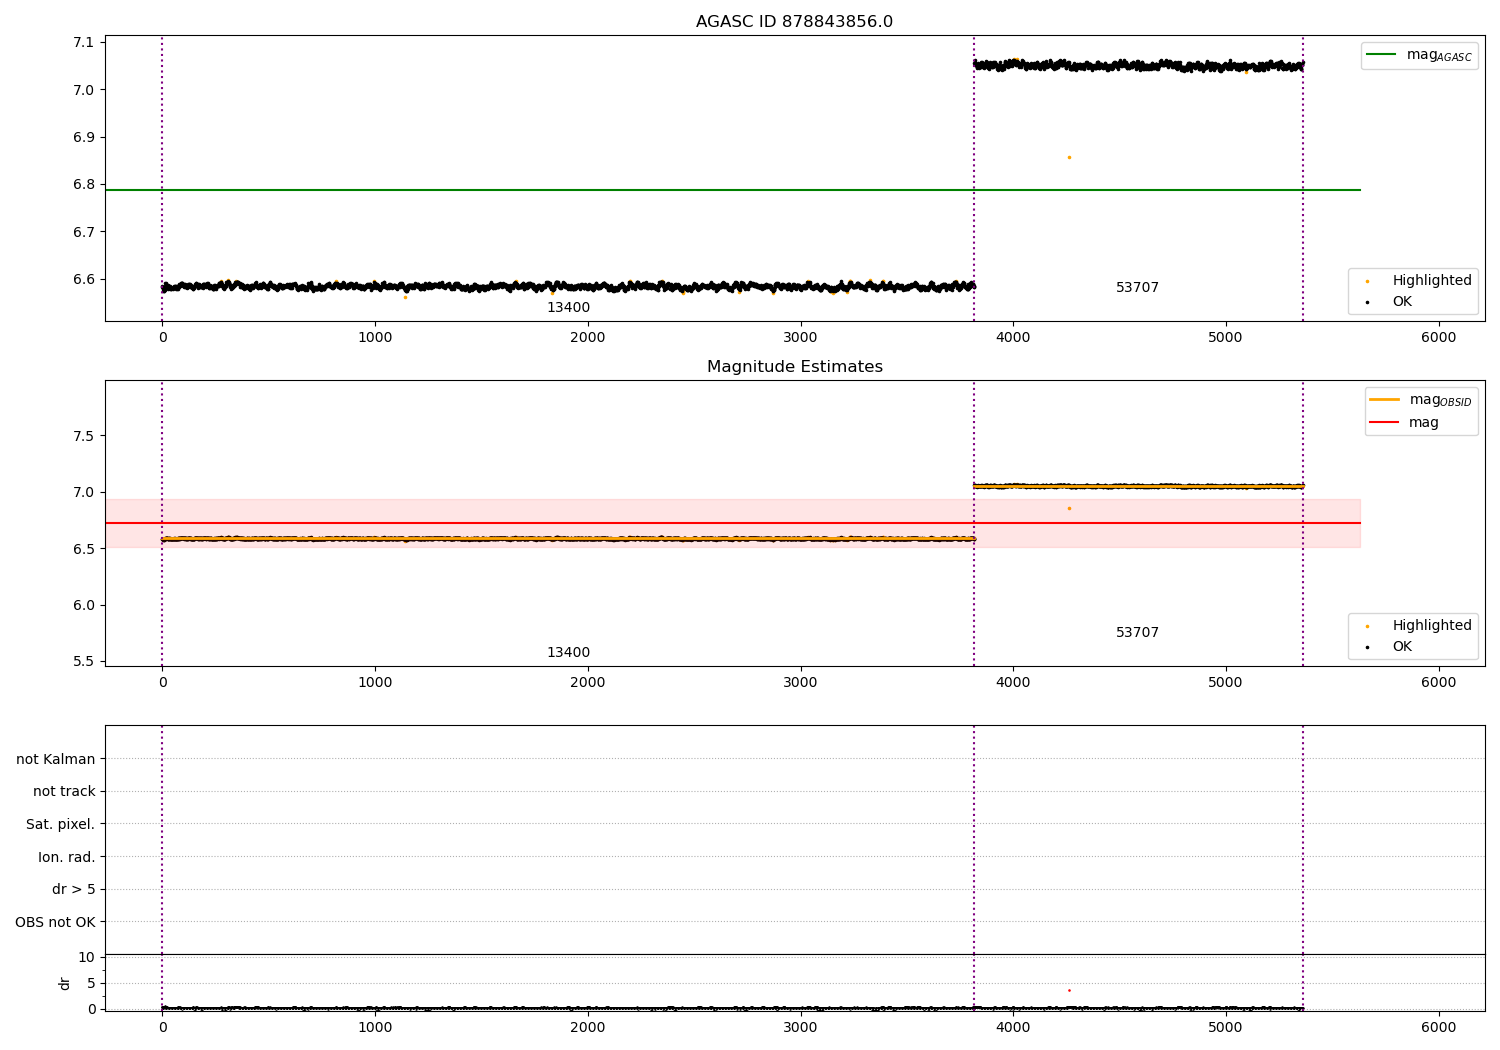1500x1050 pixels.
Task: Click the 5000 x-axis tick of Magnitude Estimates plot
Action: 1226,682
